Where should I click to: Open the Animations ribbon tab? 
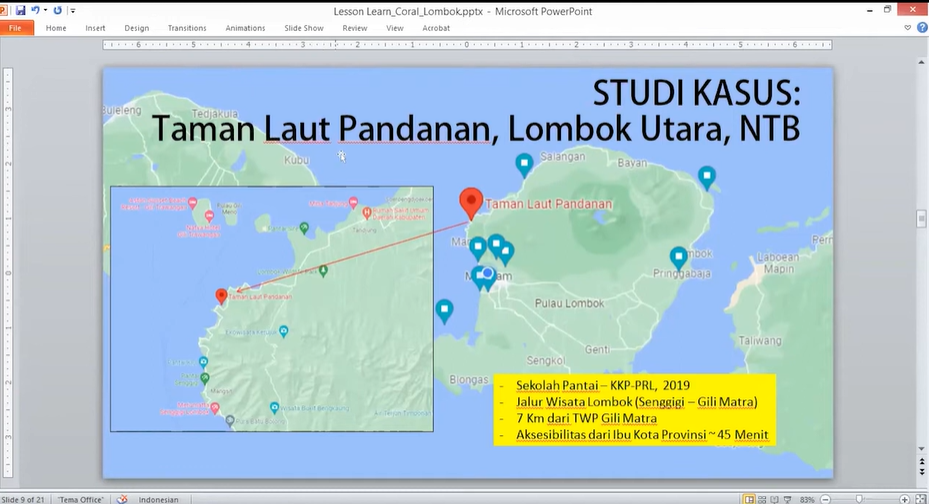coord(245,28)
